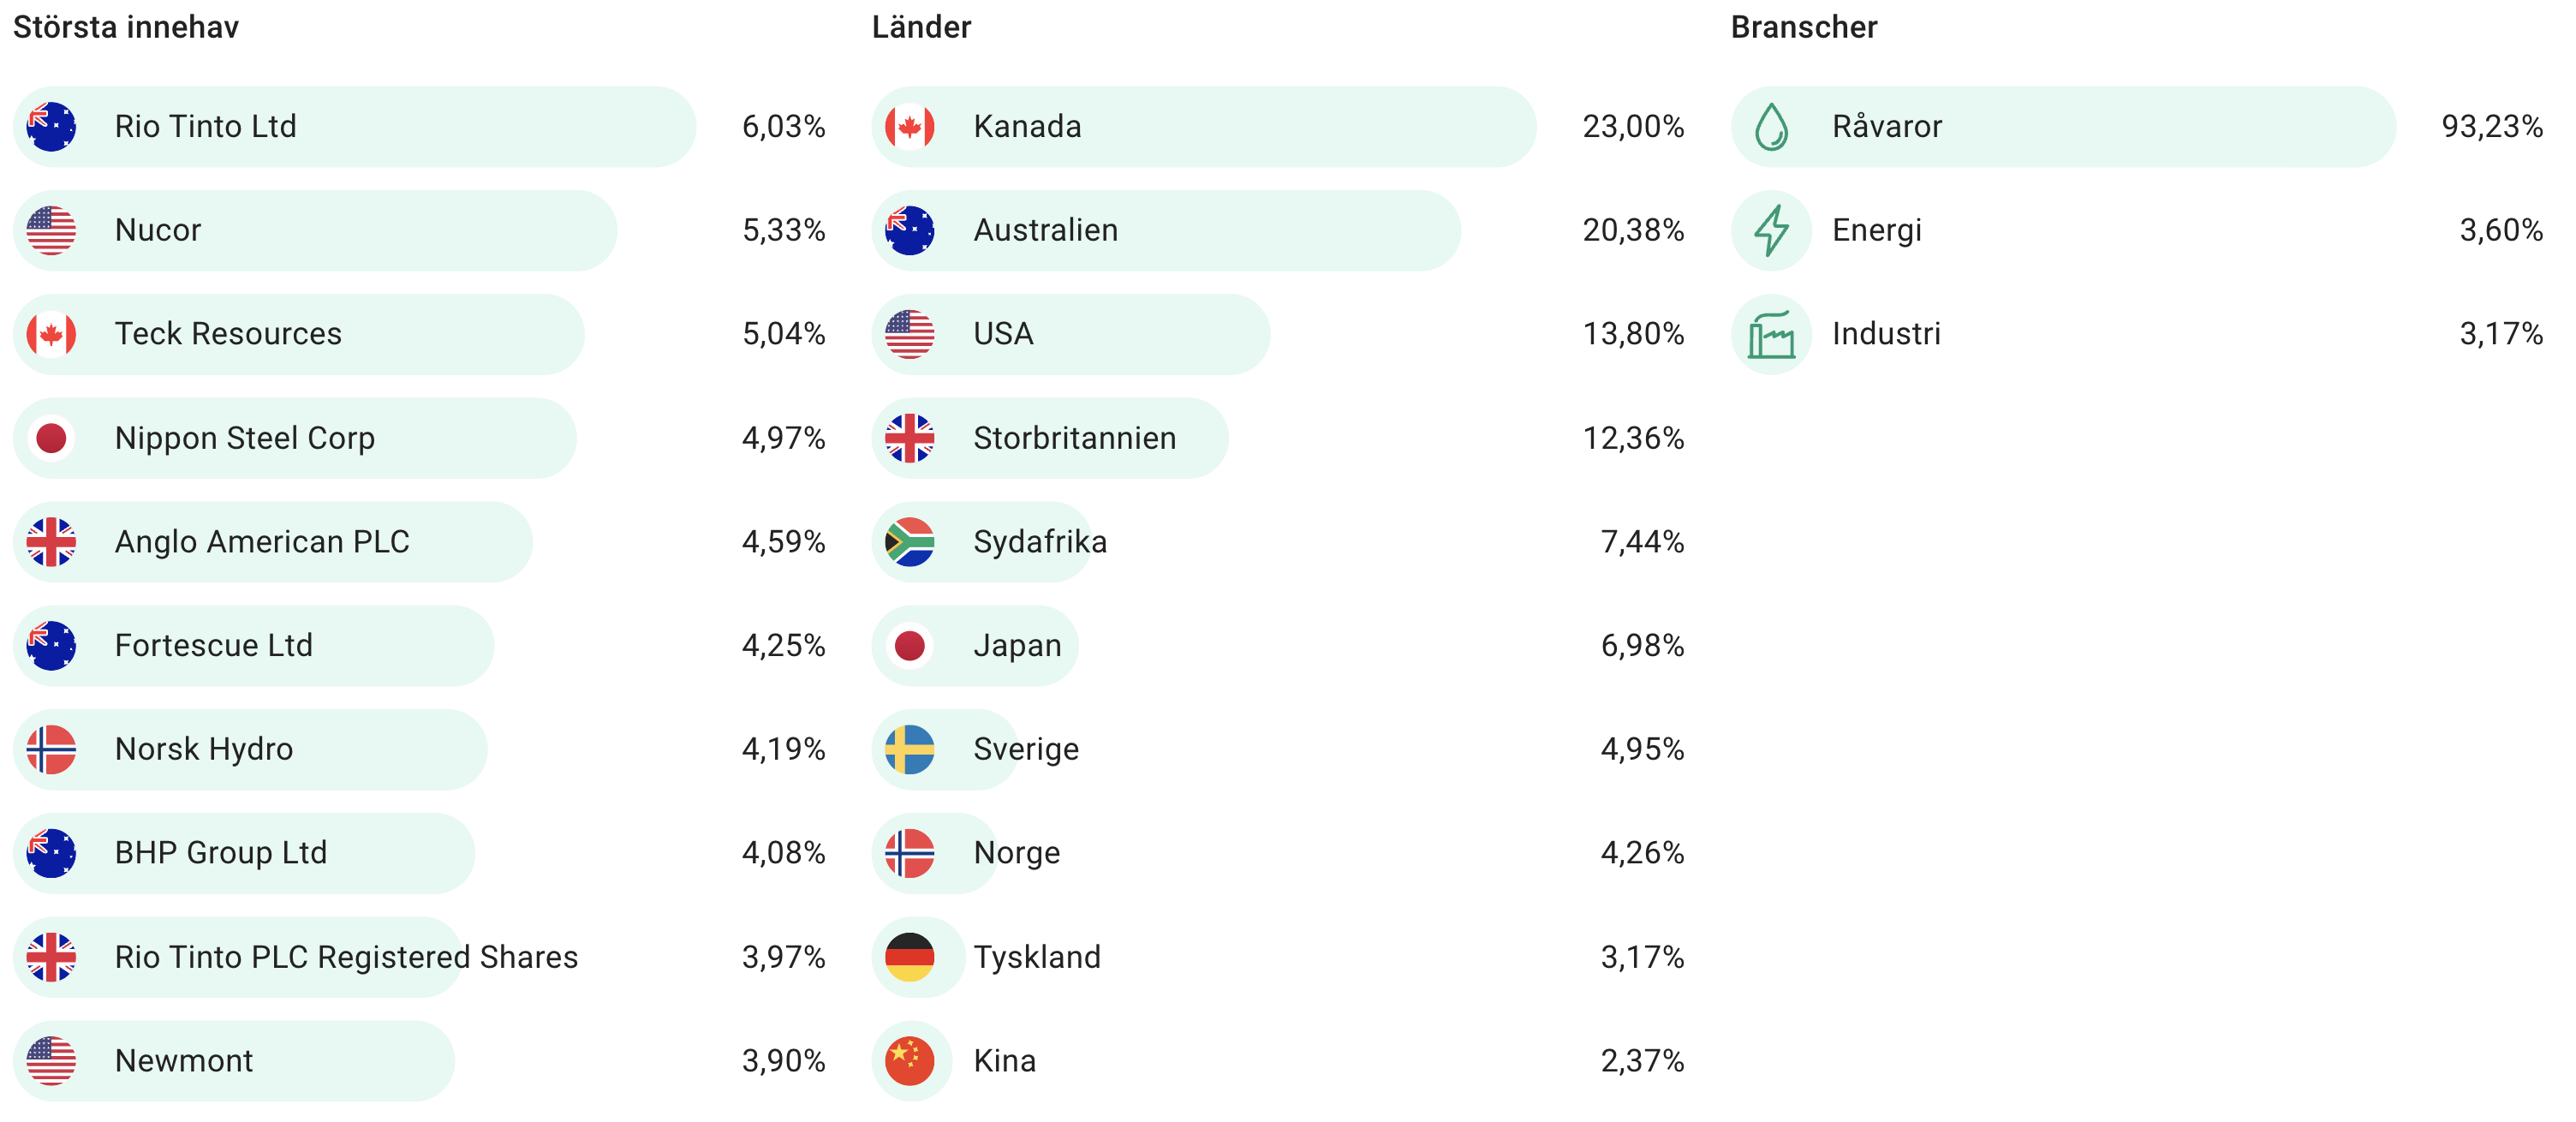Click the Japanese flag beside Nippon Steel Corp

[x=51, y=438]
